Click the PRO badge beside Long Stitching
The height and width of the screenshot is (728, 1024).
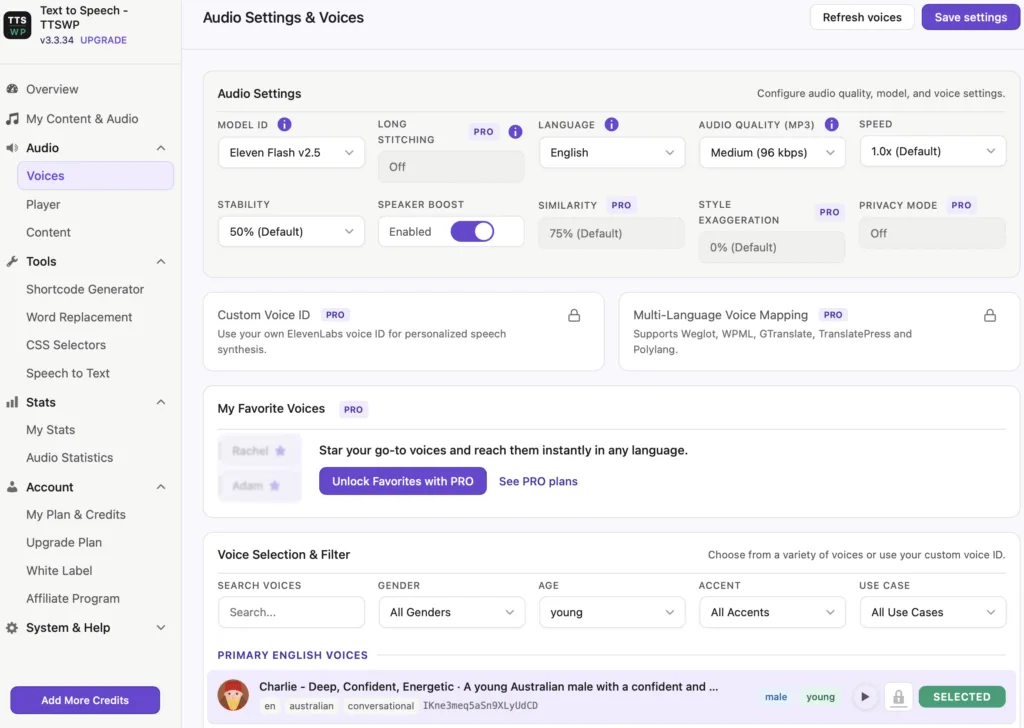click(483, 132)
